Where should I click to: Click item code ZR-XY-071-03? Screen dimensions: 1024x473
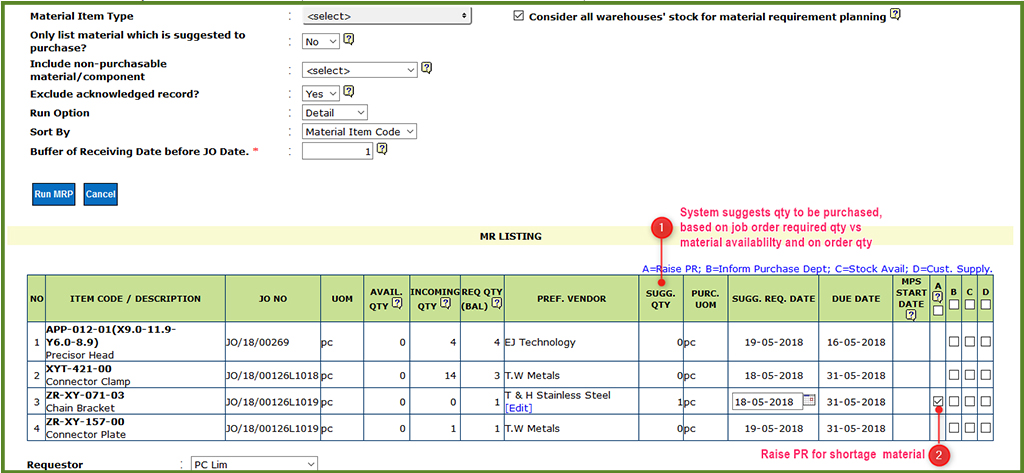[x=85, y=395]
